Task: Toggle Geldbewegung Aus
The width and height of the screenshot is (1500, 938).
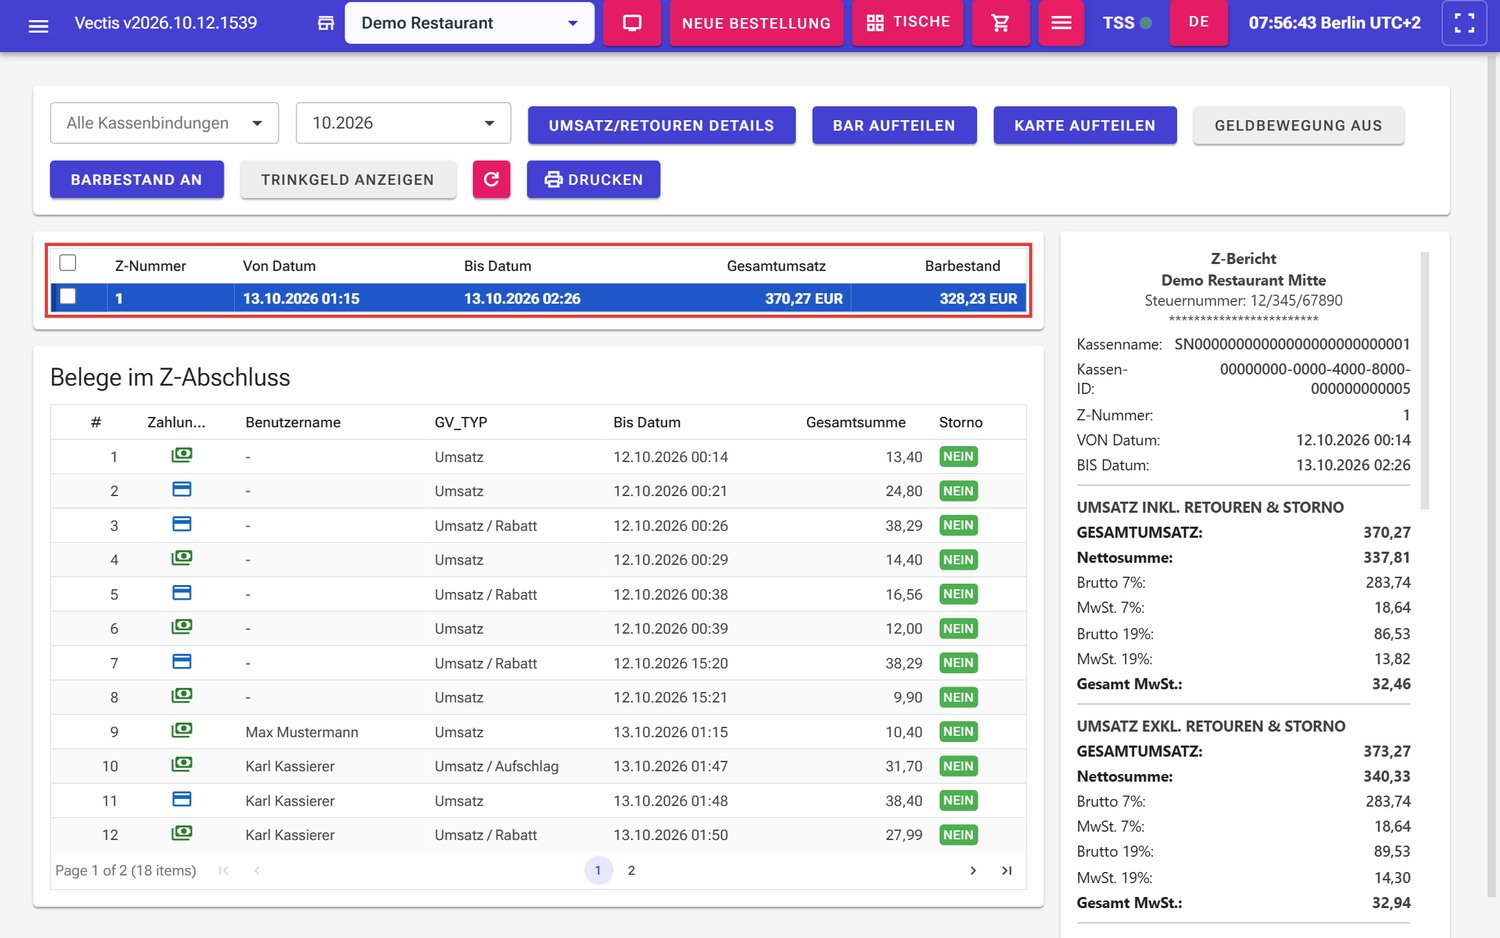Action: pyautogui.click(x=1298, y=125)
